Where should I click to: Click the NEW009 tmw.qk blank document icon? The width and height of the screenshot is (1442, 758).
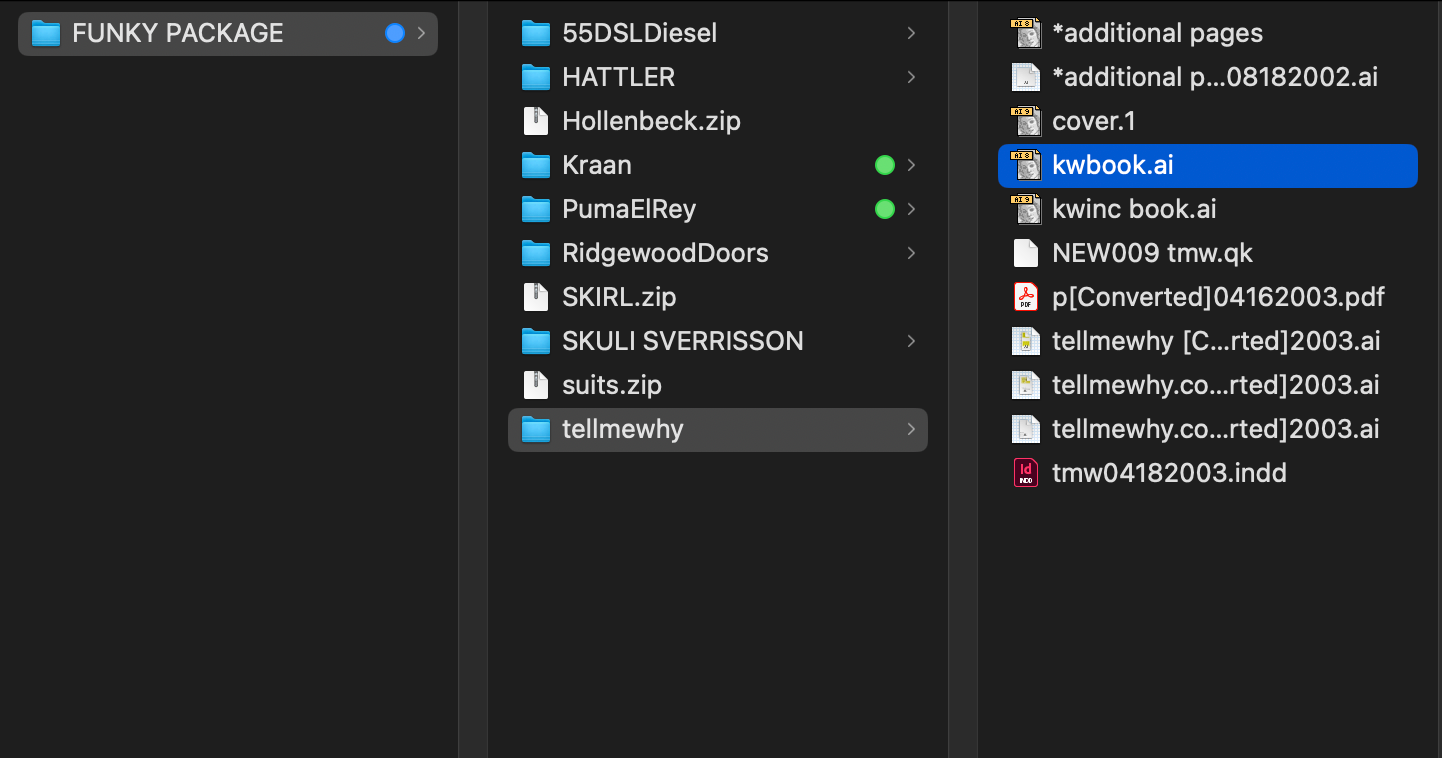point(1026,253)
